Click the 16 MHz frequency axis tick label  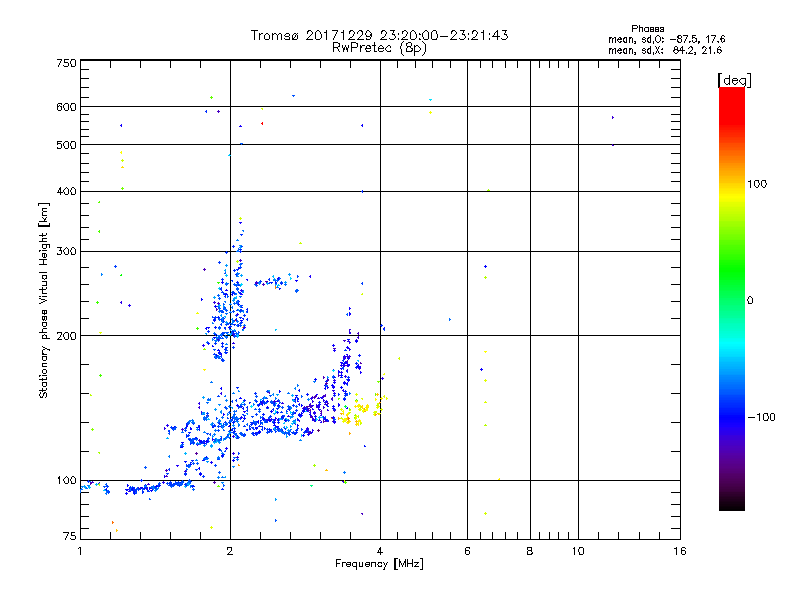click(x=680, y=551)
